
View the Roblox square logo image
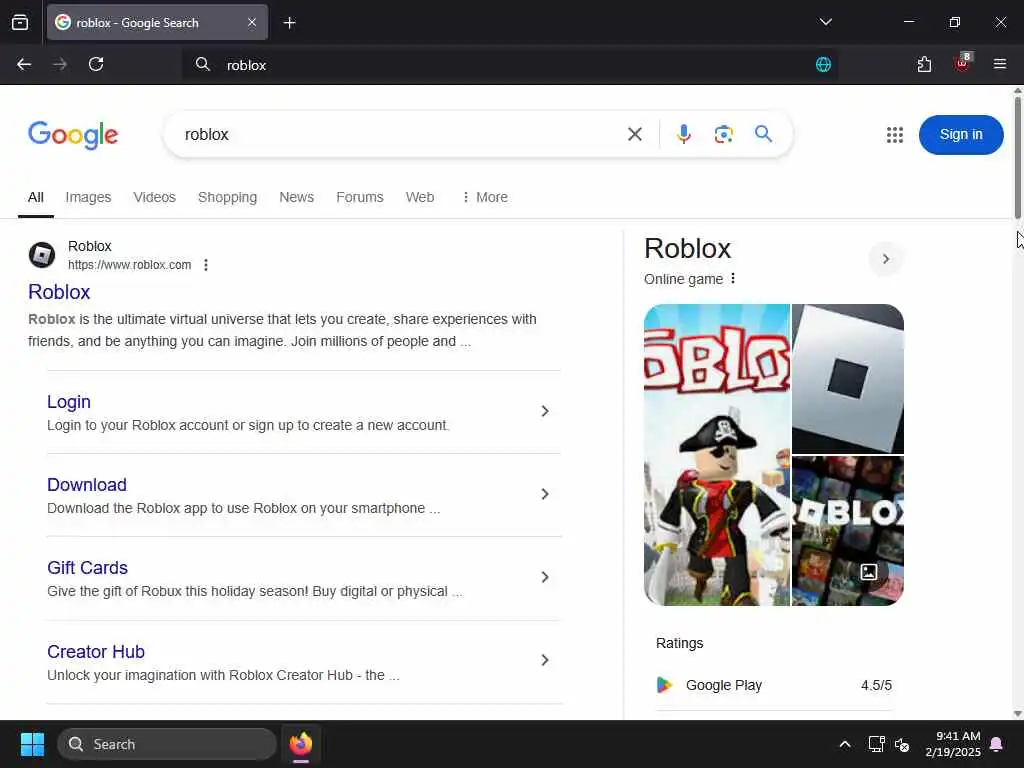click(x=848, y=379)
